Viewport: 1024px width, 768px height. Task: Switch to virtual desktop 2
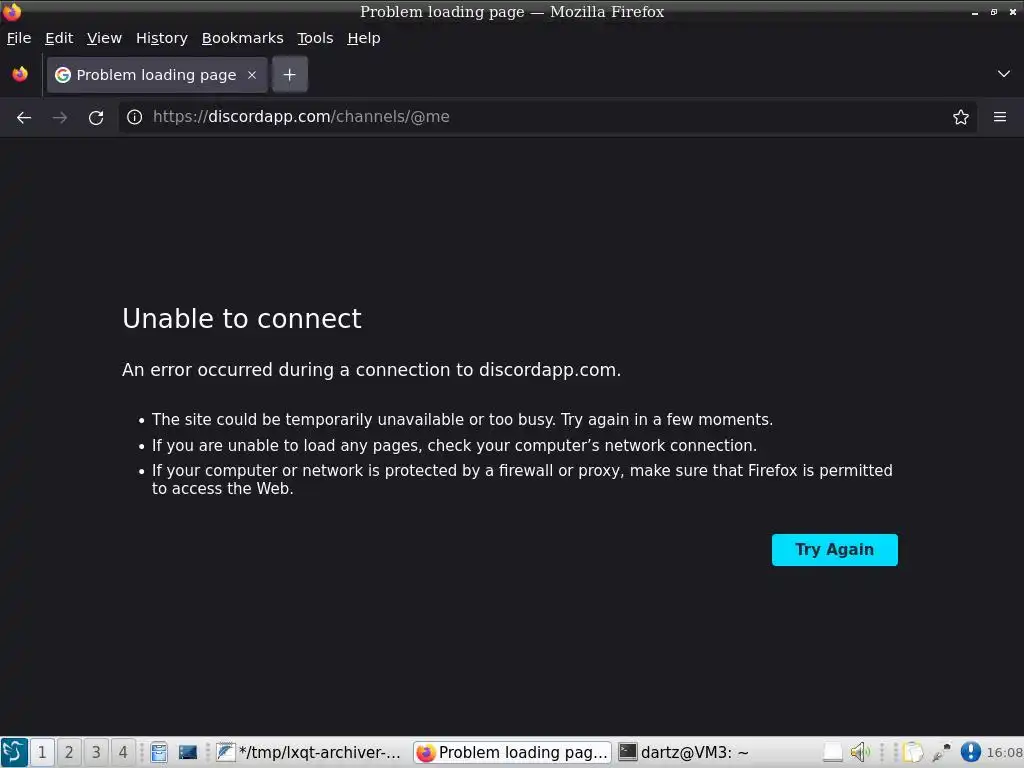pos(69,752)
